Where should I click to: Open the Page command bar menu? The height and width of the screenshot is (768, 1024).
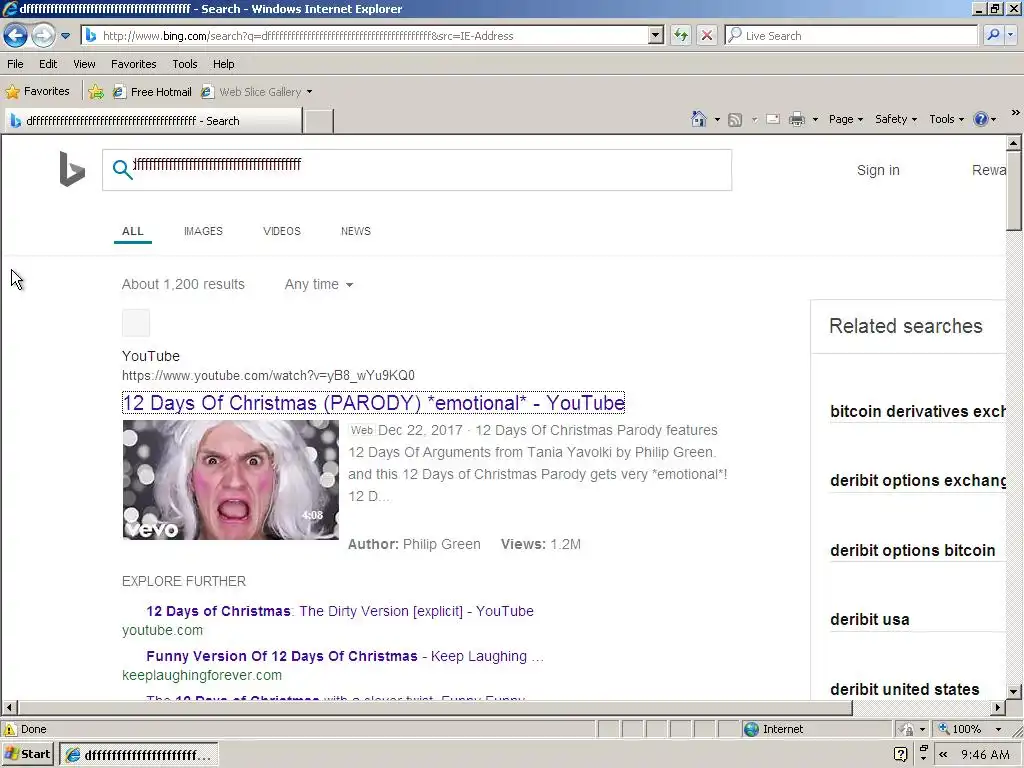pos(846,119)
